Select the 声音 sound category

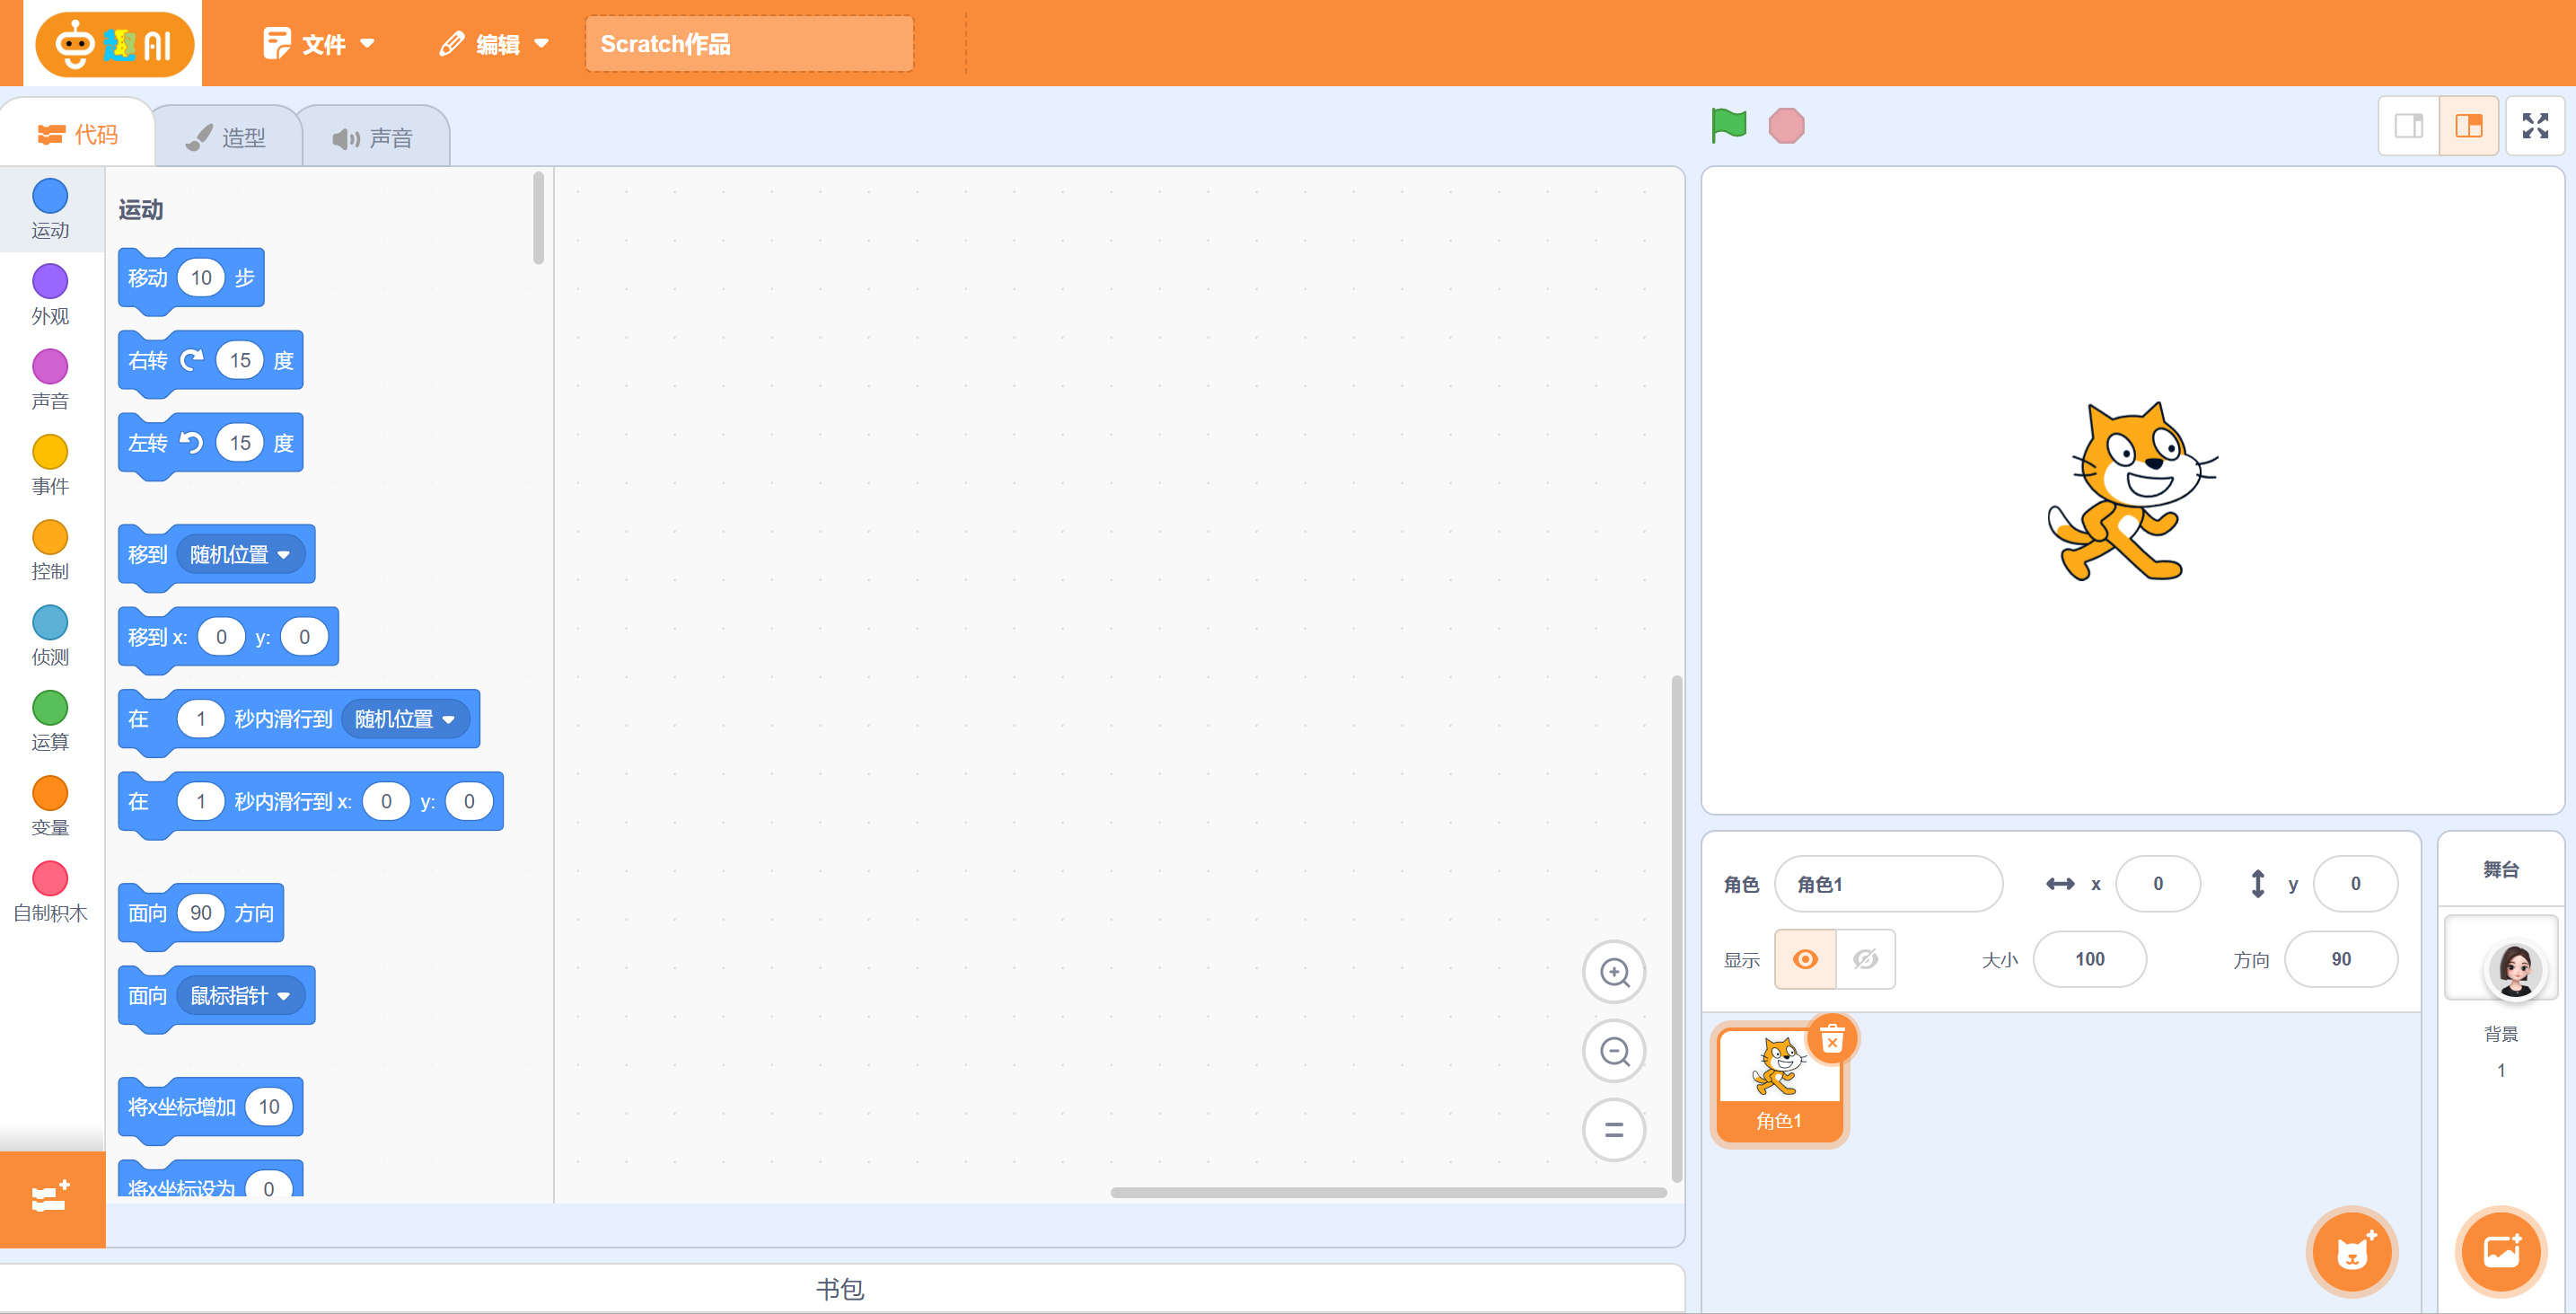click(x=50, y=380)
